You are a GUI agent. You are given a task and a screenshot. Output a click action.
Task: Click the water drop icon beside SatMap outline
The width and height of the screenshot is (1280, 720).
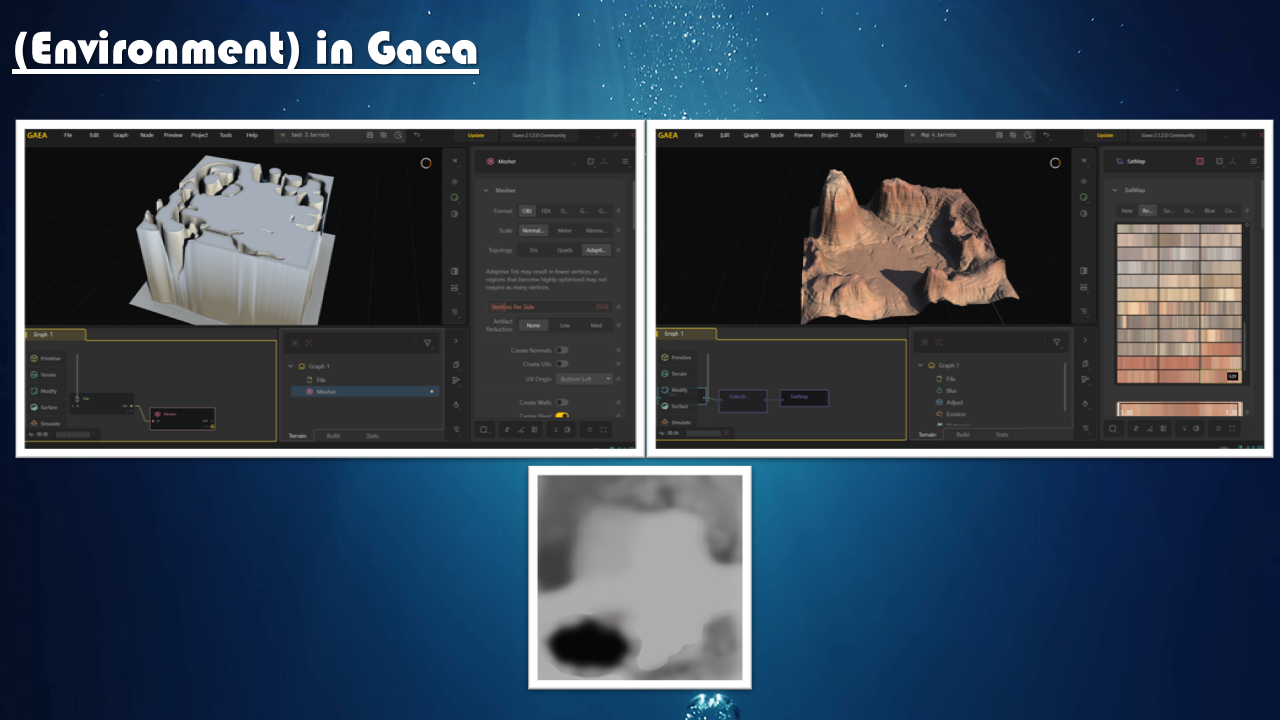click(1085, 404)
